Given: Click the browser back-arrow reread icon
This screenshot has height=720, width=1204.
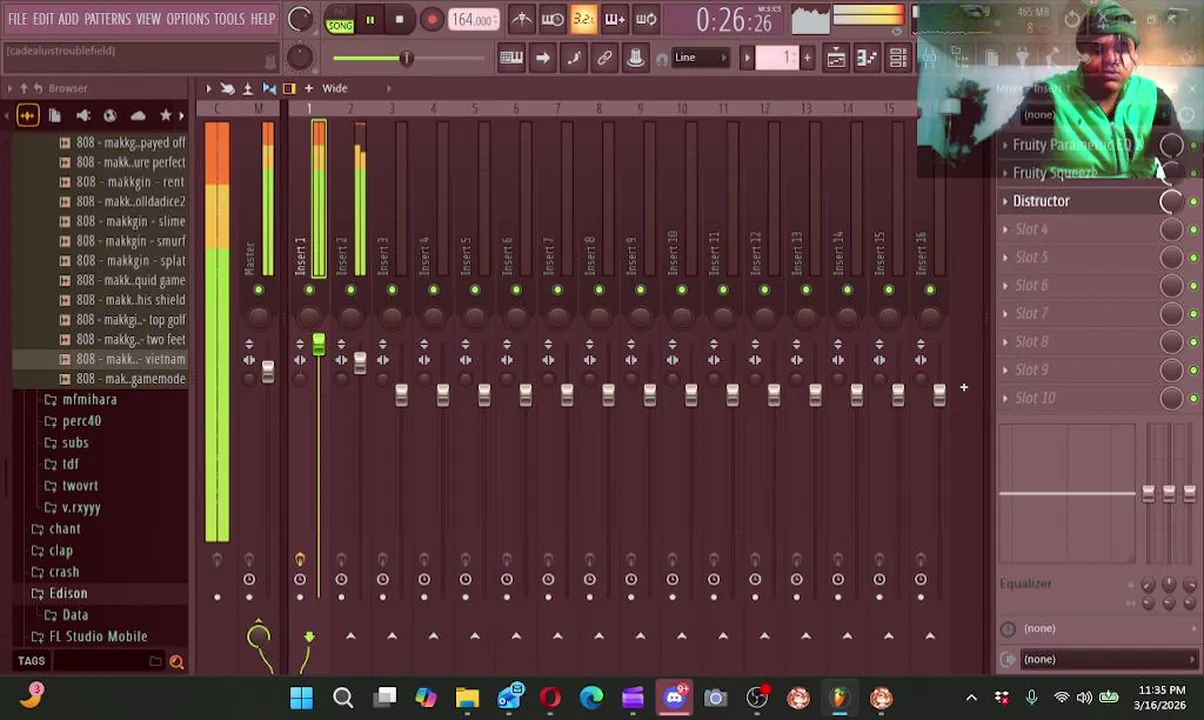Looking at the screenshot, I should coord(38,88).
